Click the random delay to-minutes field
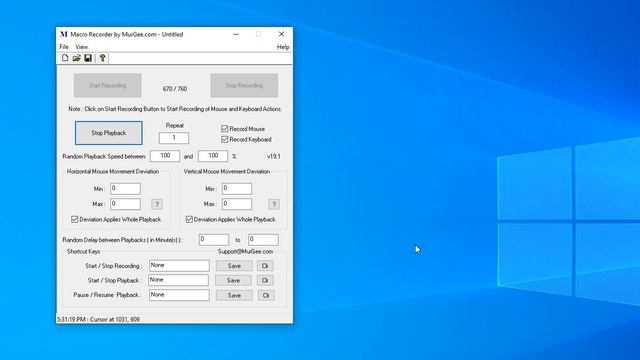Viewport: 640px width, 360px height. (x=263, y=240)
